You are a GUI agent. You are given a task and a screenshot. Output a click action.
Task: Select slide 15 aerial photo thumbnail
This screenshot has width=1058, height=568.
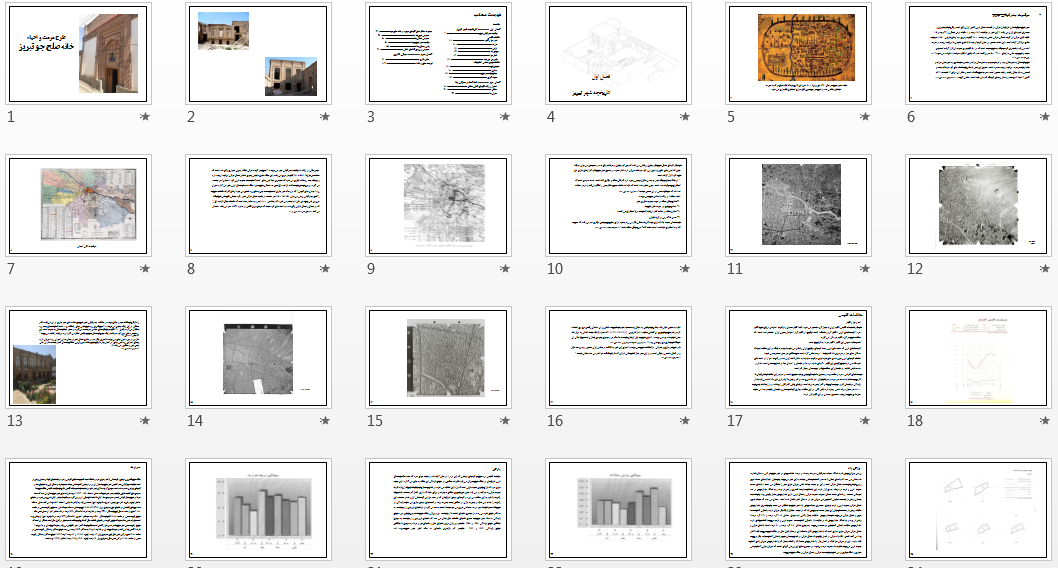coord(439,358)
